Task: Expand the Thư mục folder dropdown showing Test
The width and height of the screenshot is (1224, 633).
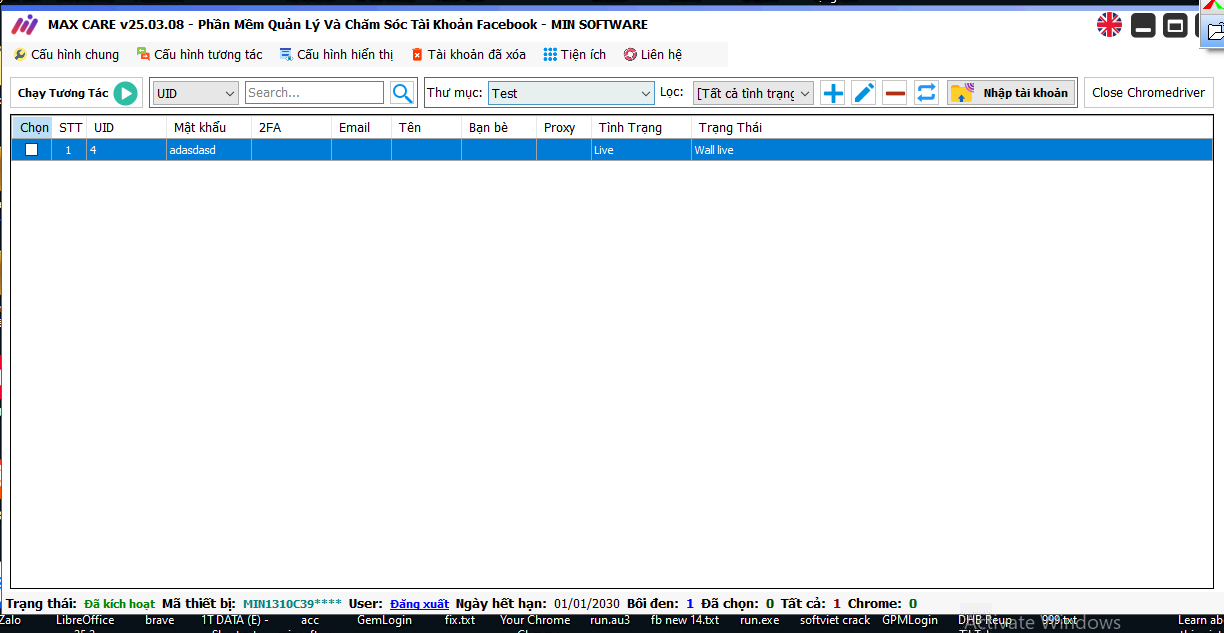Action: [571, 93]
